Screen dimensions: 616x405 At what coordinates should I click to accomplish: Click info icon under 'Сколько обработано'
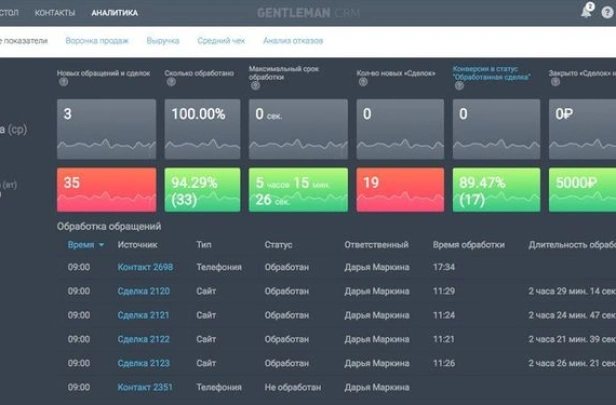[x=168, y=84]
